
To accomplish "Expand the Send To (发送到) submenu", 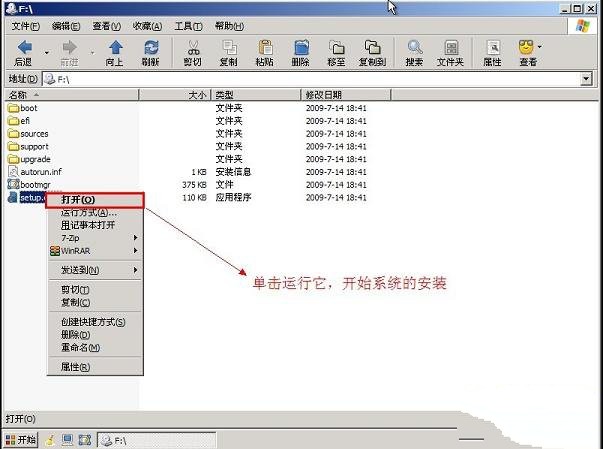I will [95, 270].
